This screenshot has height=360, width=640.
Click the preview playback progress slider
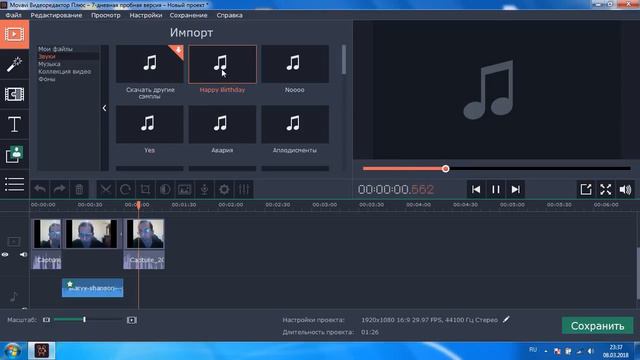[x=496, y=169]
